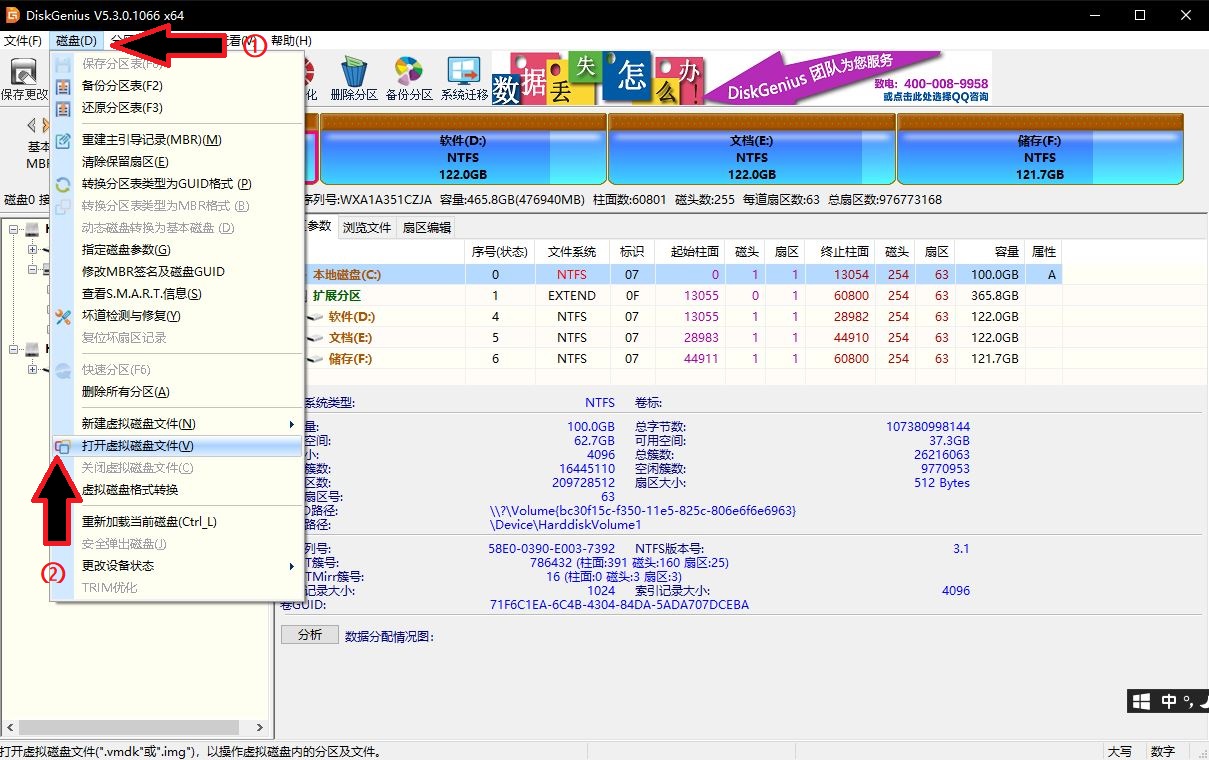Click the 分析 button

[310, 635]
